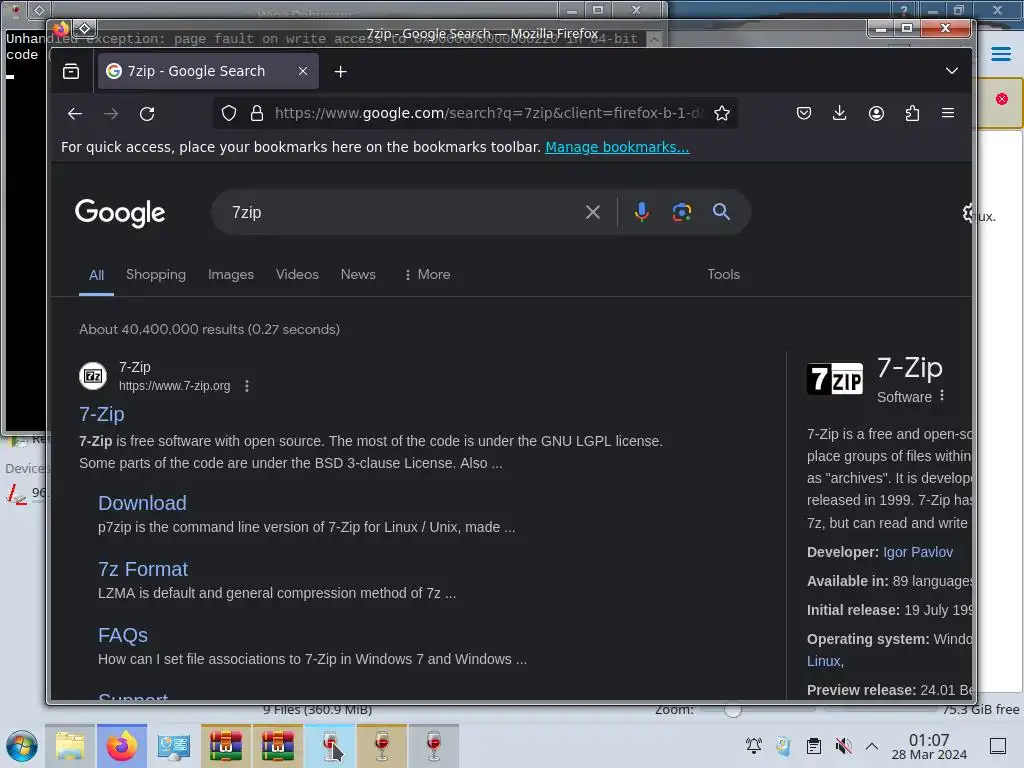
Task: Clear the Google search box text
Action: coord(592,212)
